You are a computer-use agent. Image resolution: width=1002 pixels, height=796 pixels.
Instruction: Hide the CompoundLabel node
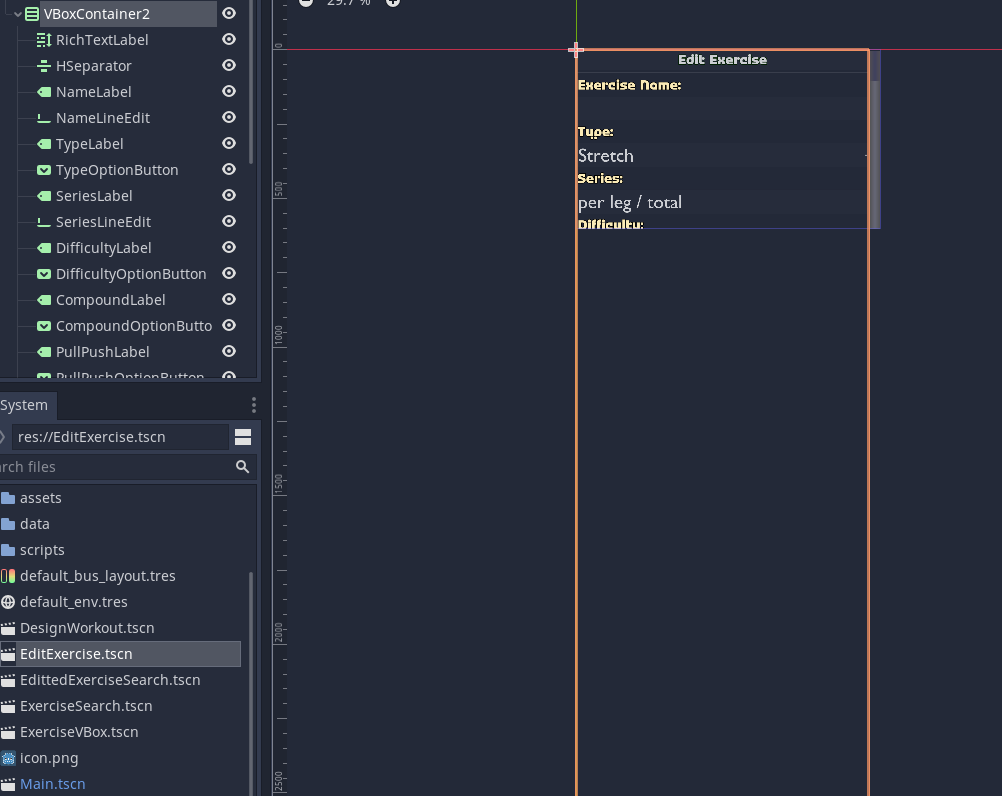(x=229, y=299)
